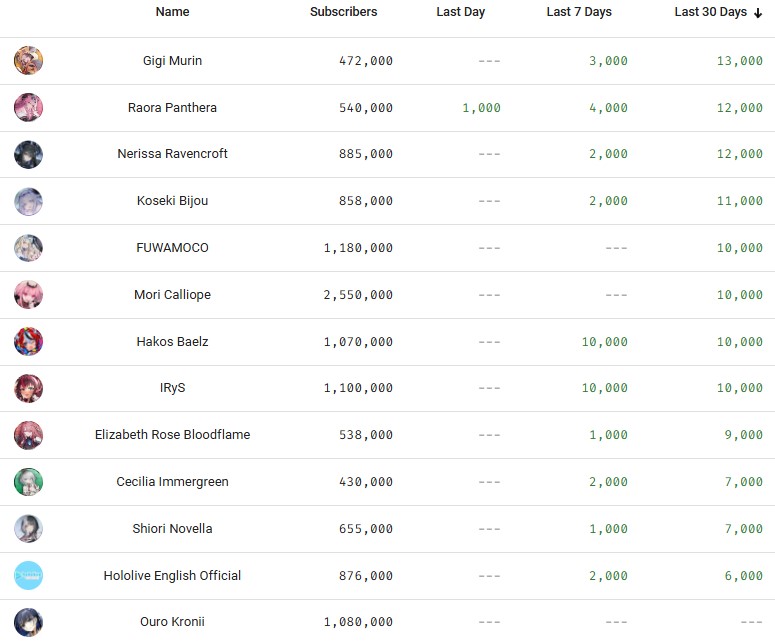Open Shiori Novella's channel link

(x=172, y=529)
